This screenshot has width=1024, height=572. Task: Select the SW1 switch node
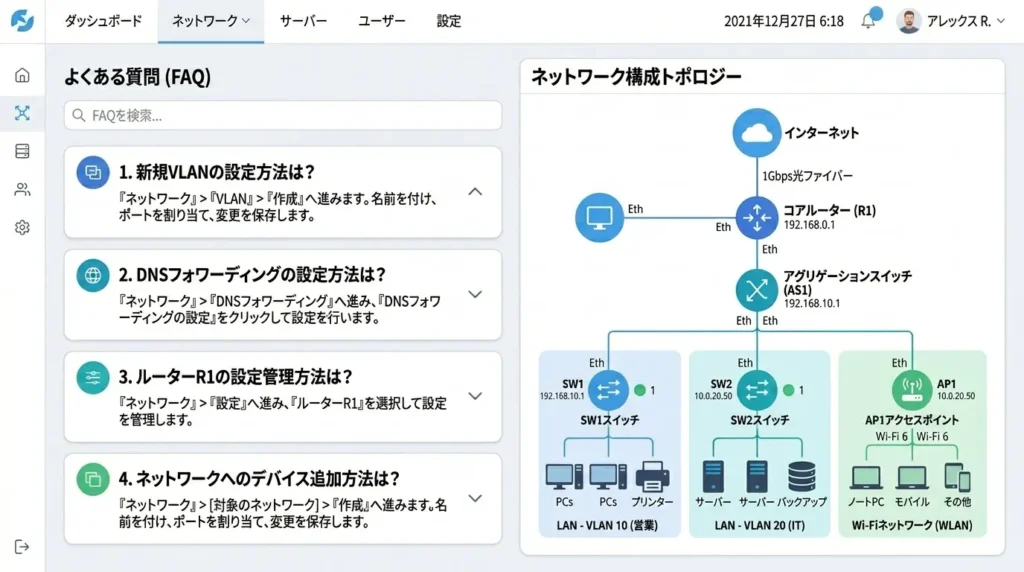pyautogui.click(x=608, y=390)
